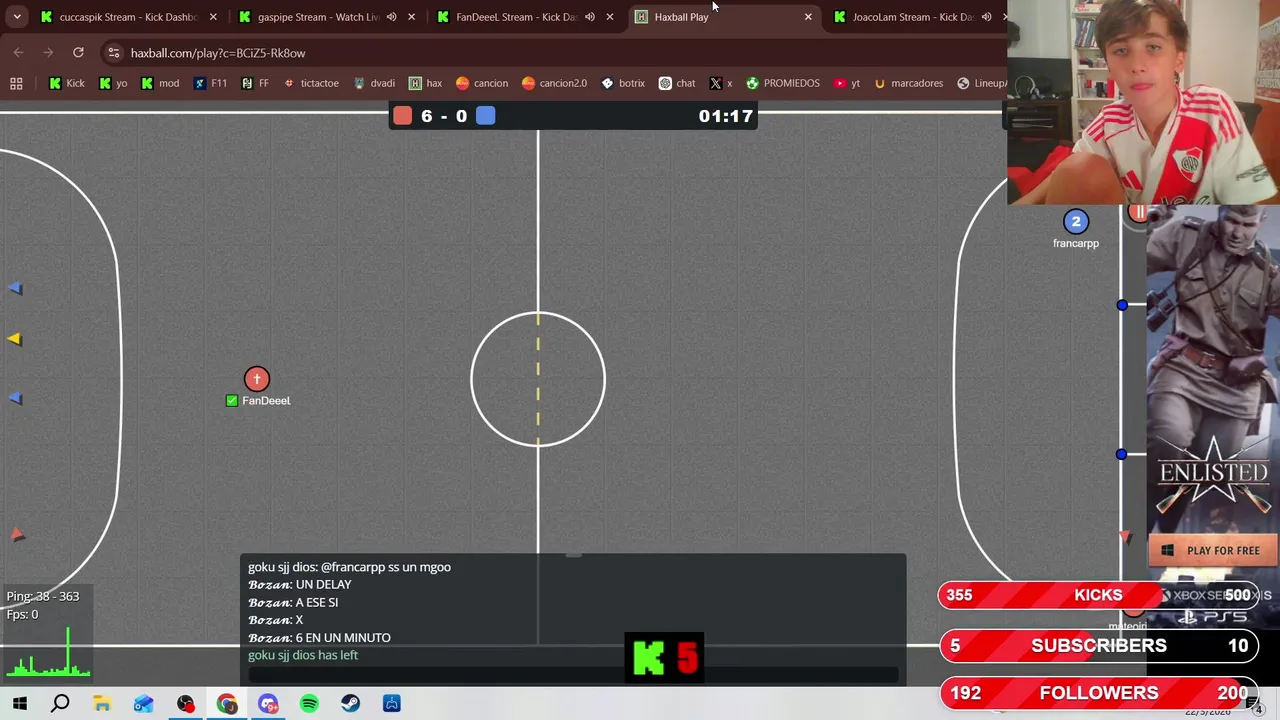Open the cancion2.0 bookmark
This screenshot has height=720, width=1280.
553,83
